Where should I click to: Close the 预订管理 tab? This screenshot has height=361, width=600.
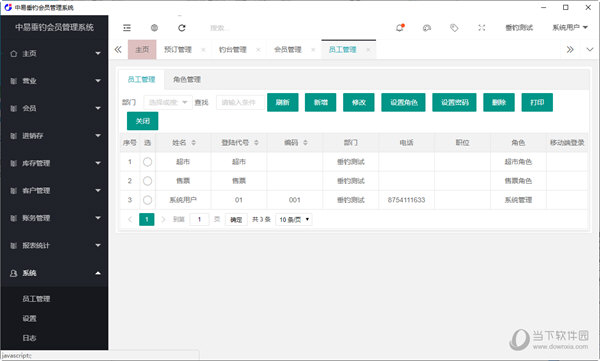(x=203, y=50)
